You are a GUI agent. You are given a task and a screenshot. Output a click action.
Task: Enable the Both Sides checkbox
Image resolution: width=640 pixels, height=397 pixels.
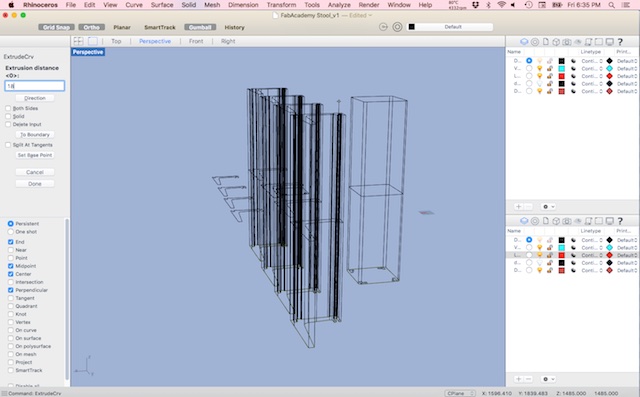8,108
